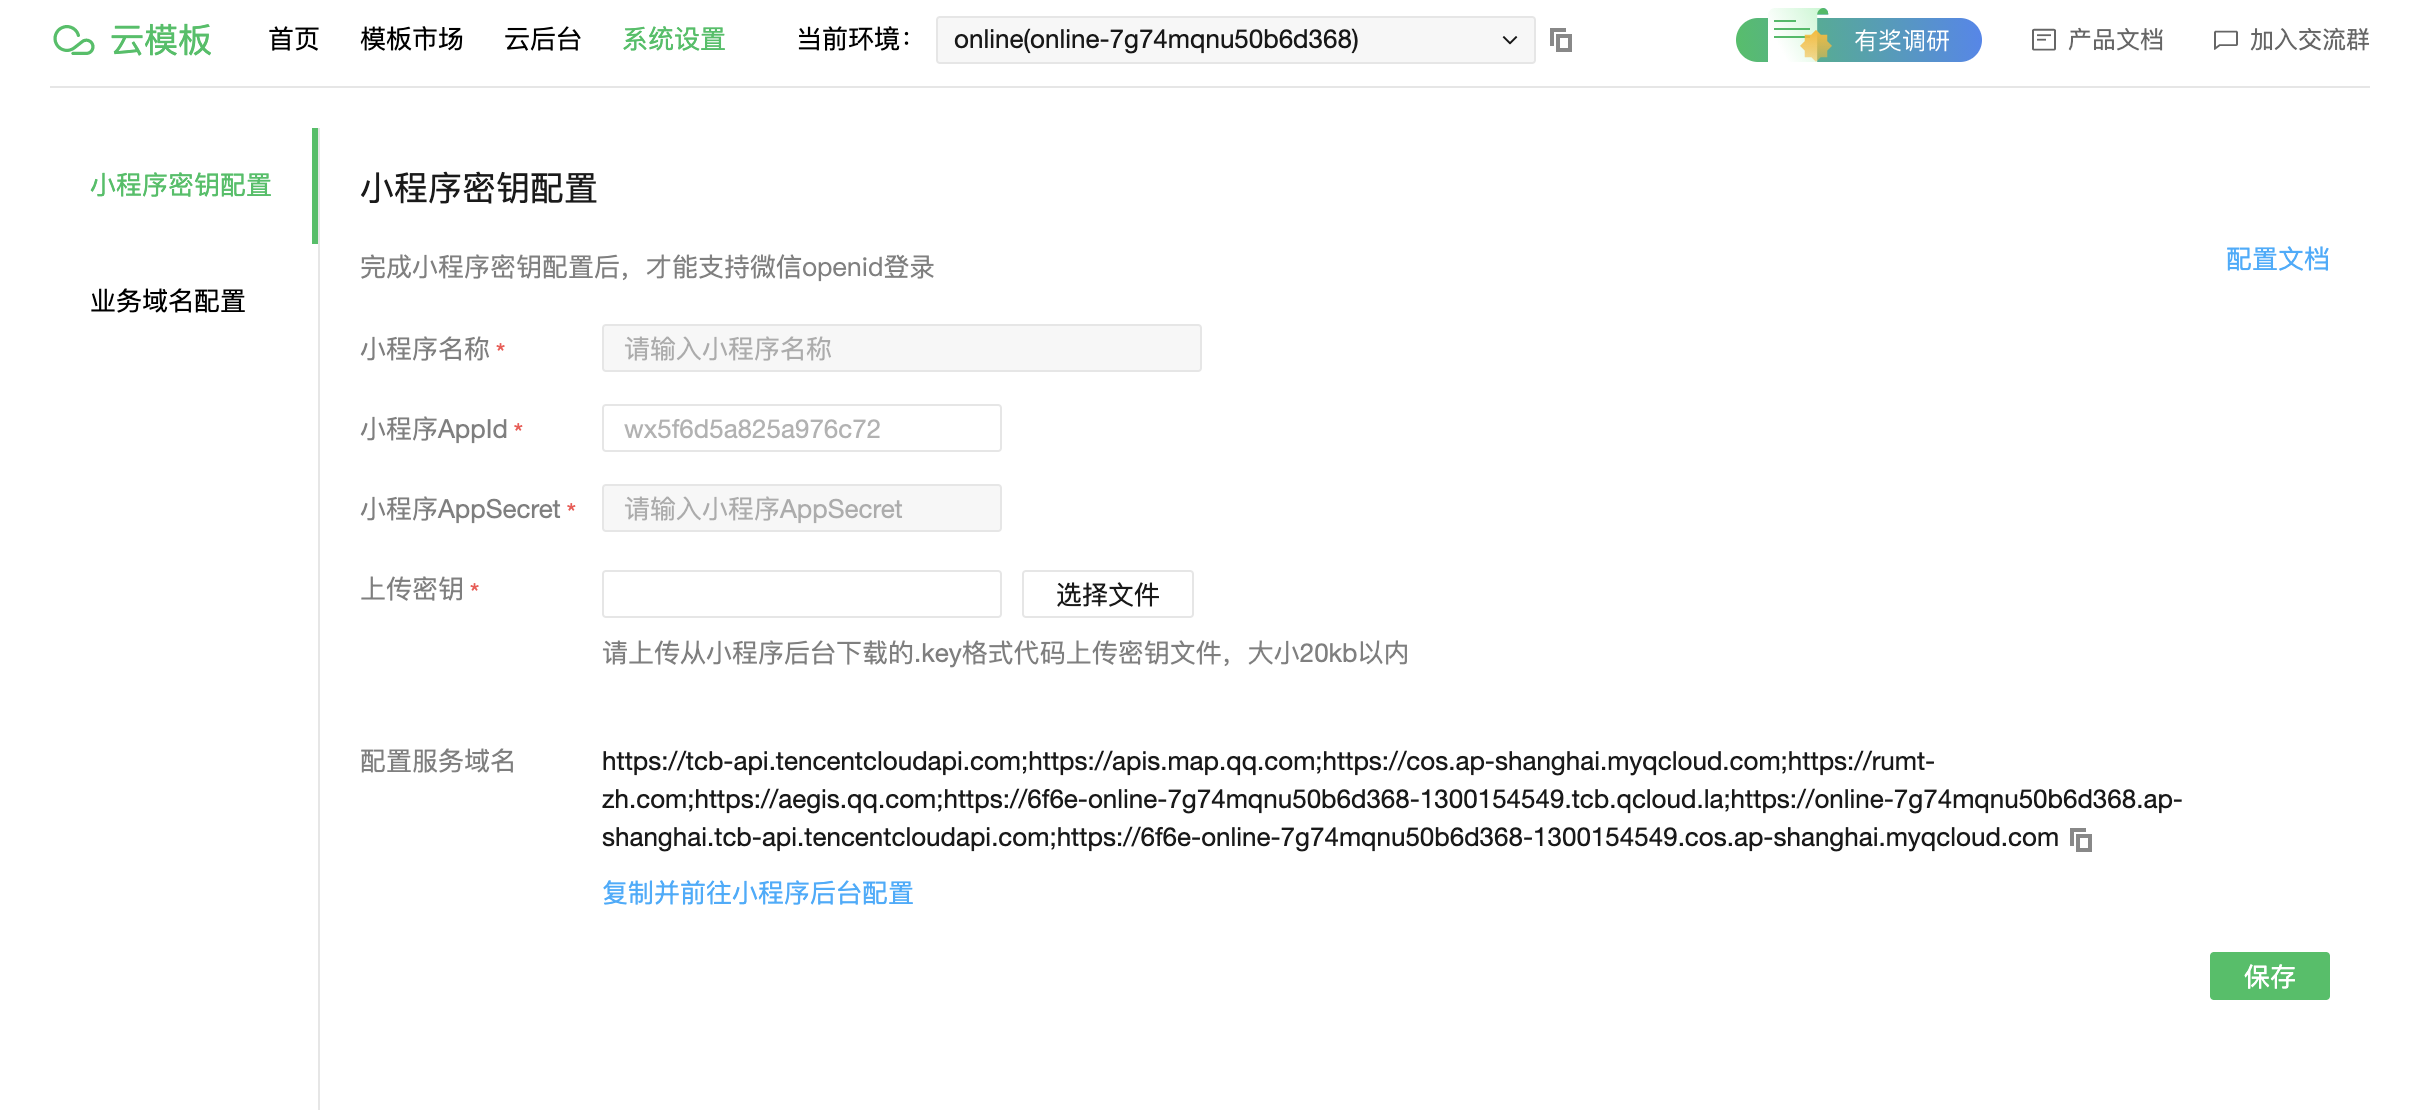Click the 产品文档 document icon
Viewport: 2422px width, 1110px height.
pyautogui.click(x=2043, y=40)
